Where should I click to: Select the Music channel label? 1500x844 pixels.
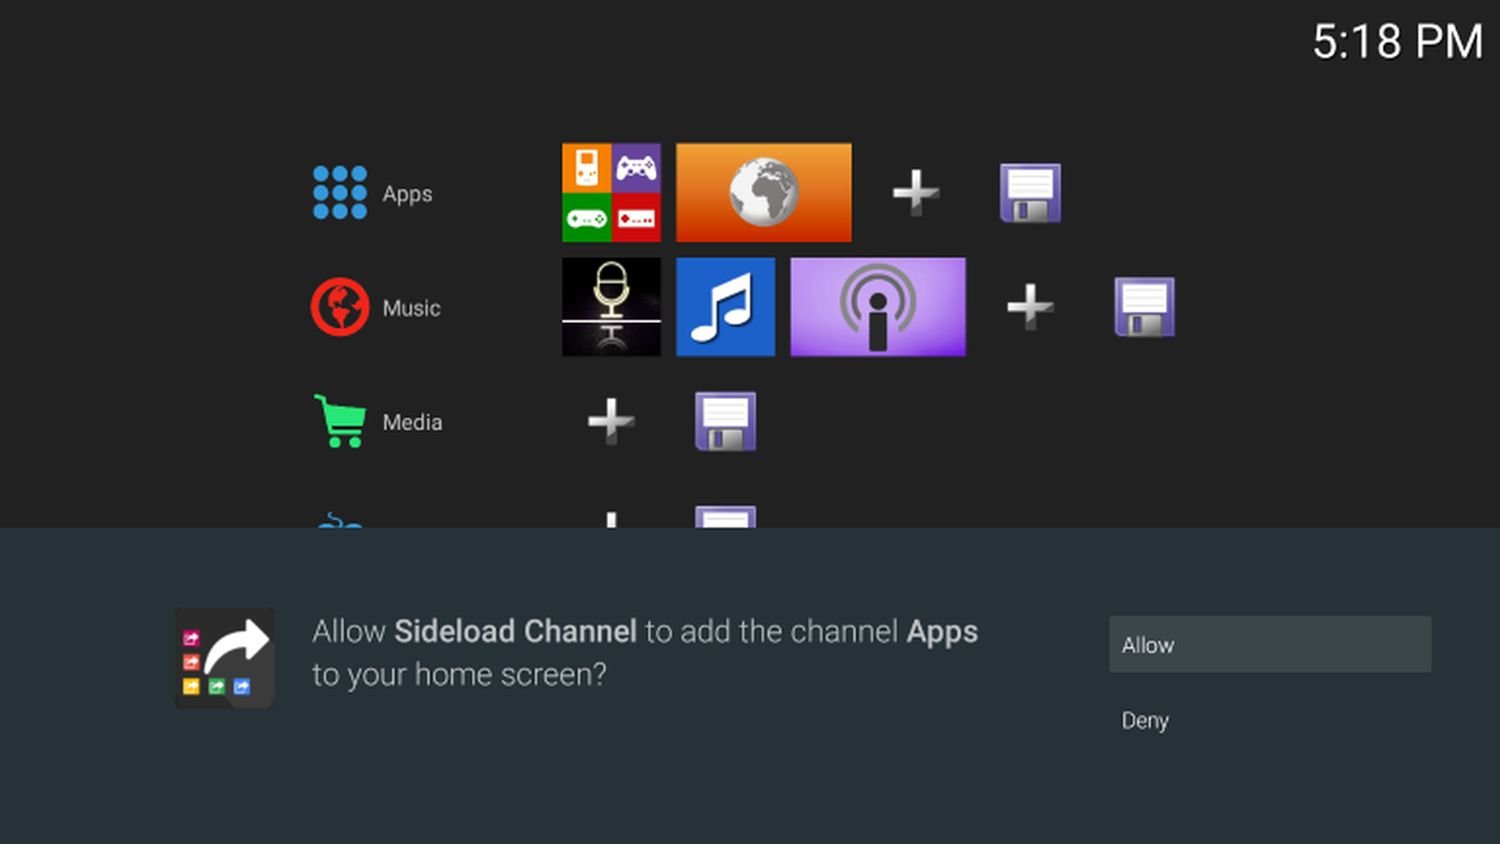411,308
